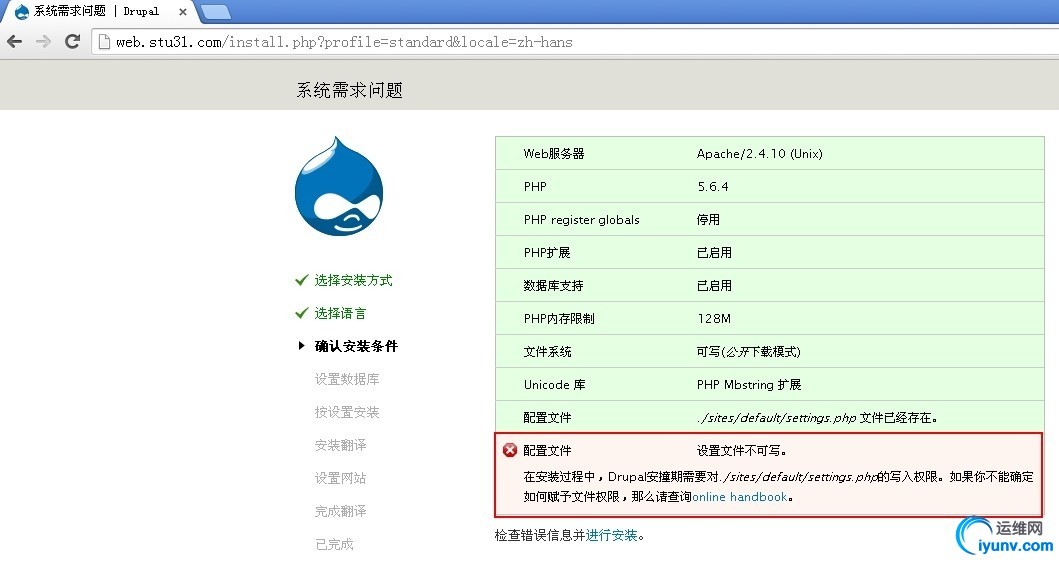Click the browser back arrow

tap(14, 42)
